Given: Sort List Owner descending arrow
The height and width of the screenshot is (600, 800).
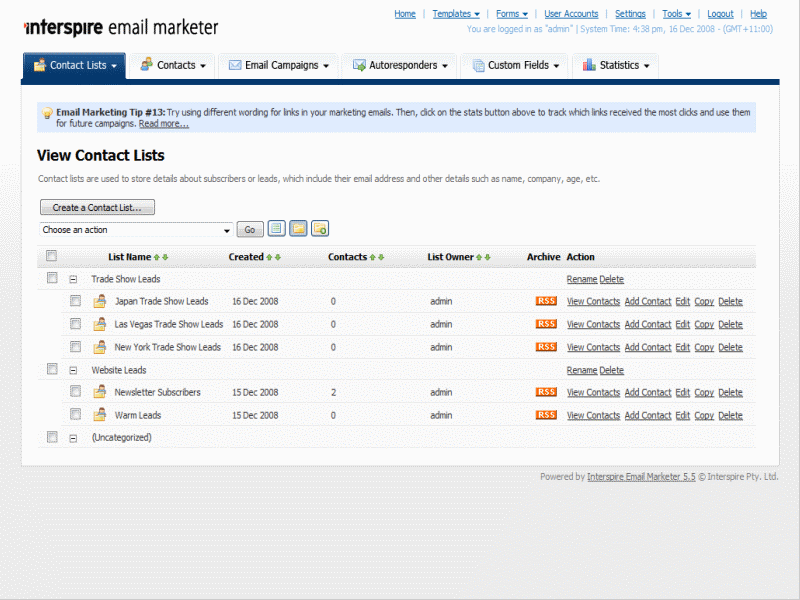Looking at the screenshot, I should [x=487, y=258].
